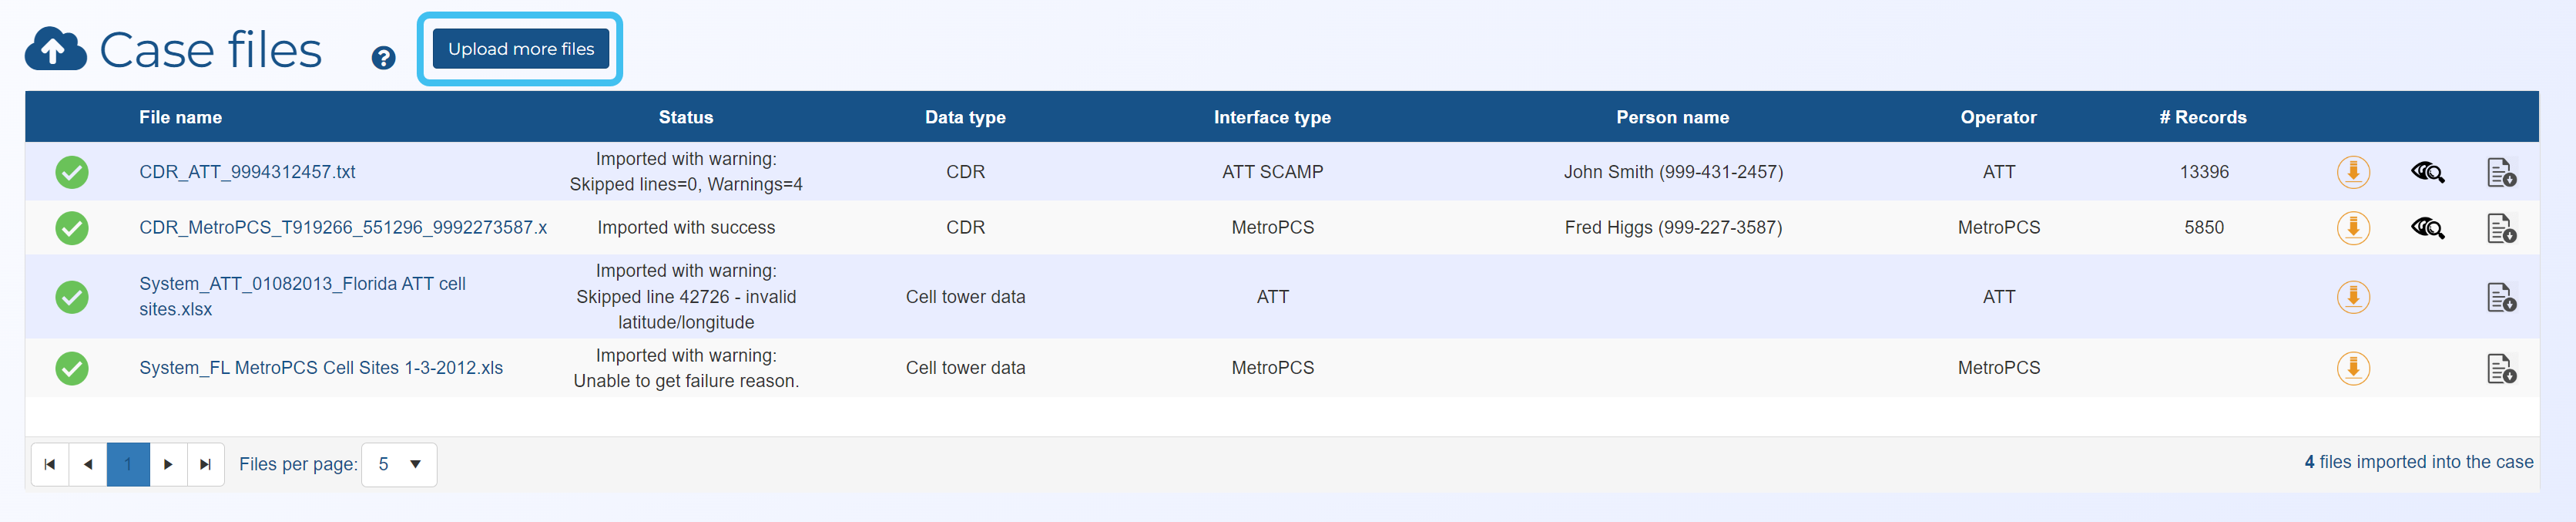Screen dimensions: 2576x522
Task: Jump to the last page of files
Action: [x=206, y=464]
